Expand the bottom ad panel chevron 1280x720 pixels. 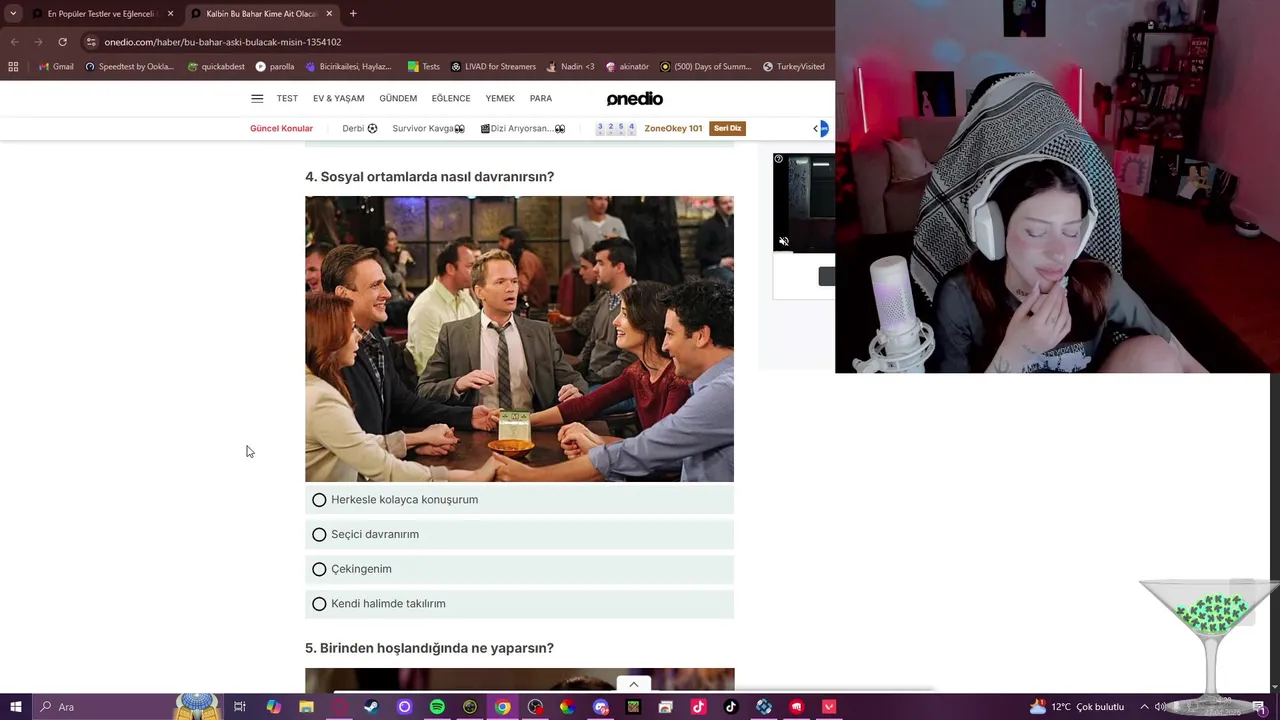pos(633,685)
